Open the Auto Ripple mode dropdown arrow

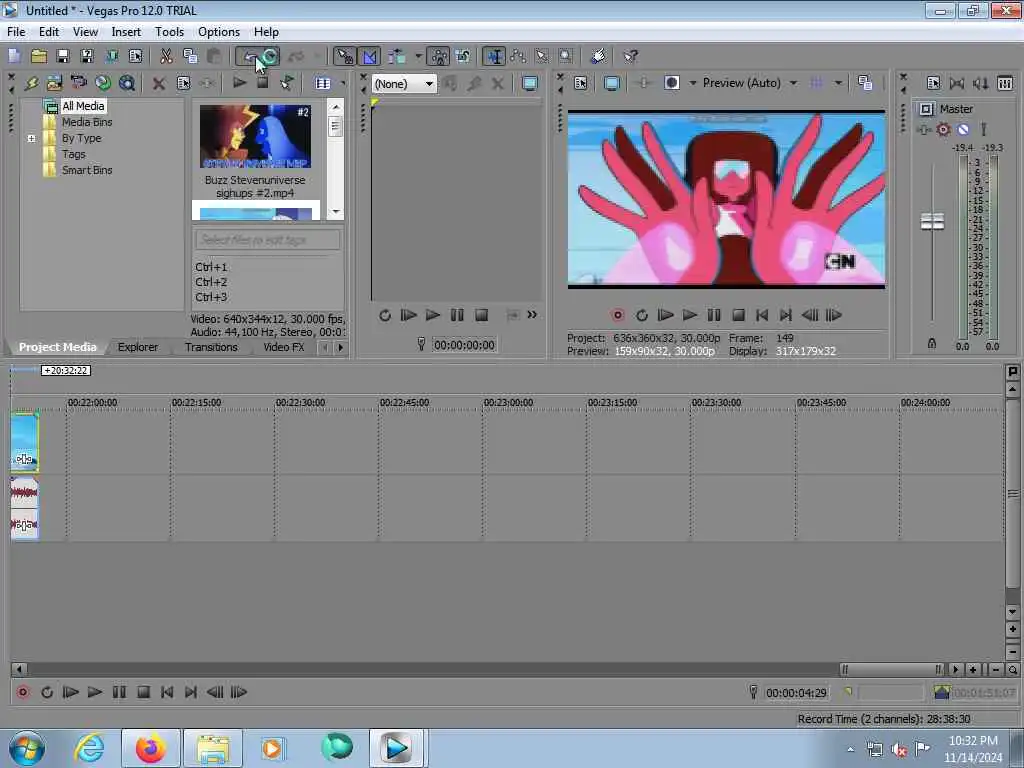(x=418, y=56)
